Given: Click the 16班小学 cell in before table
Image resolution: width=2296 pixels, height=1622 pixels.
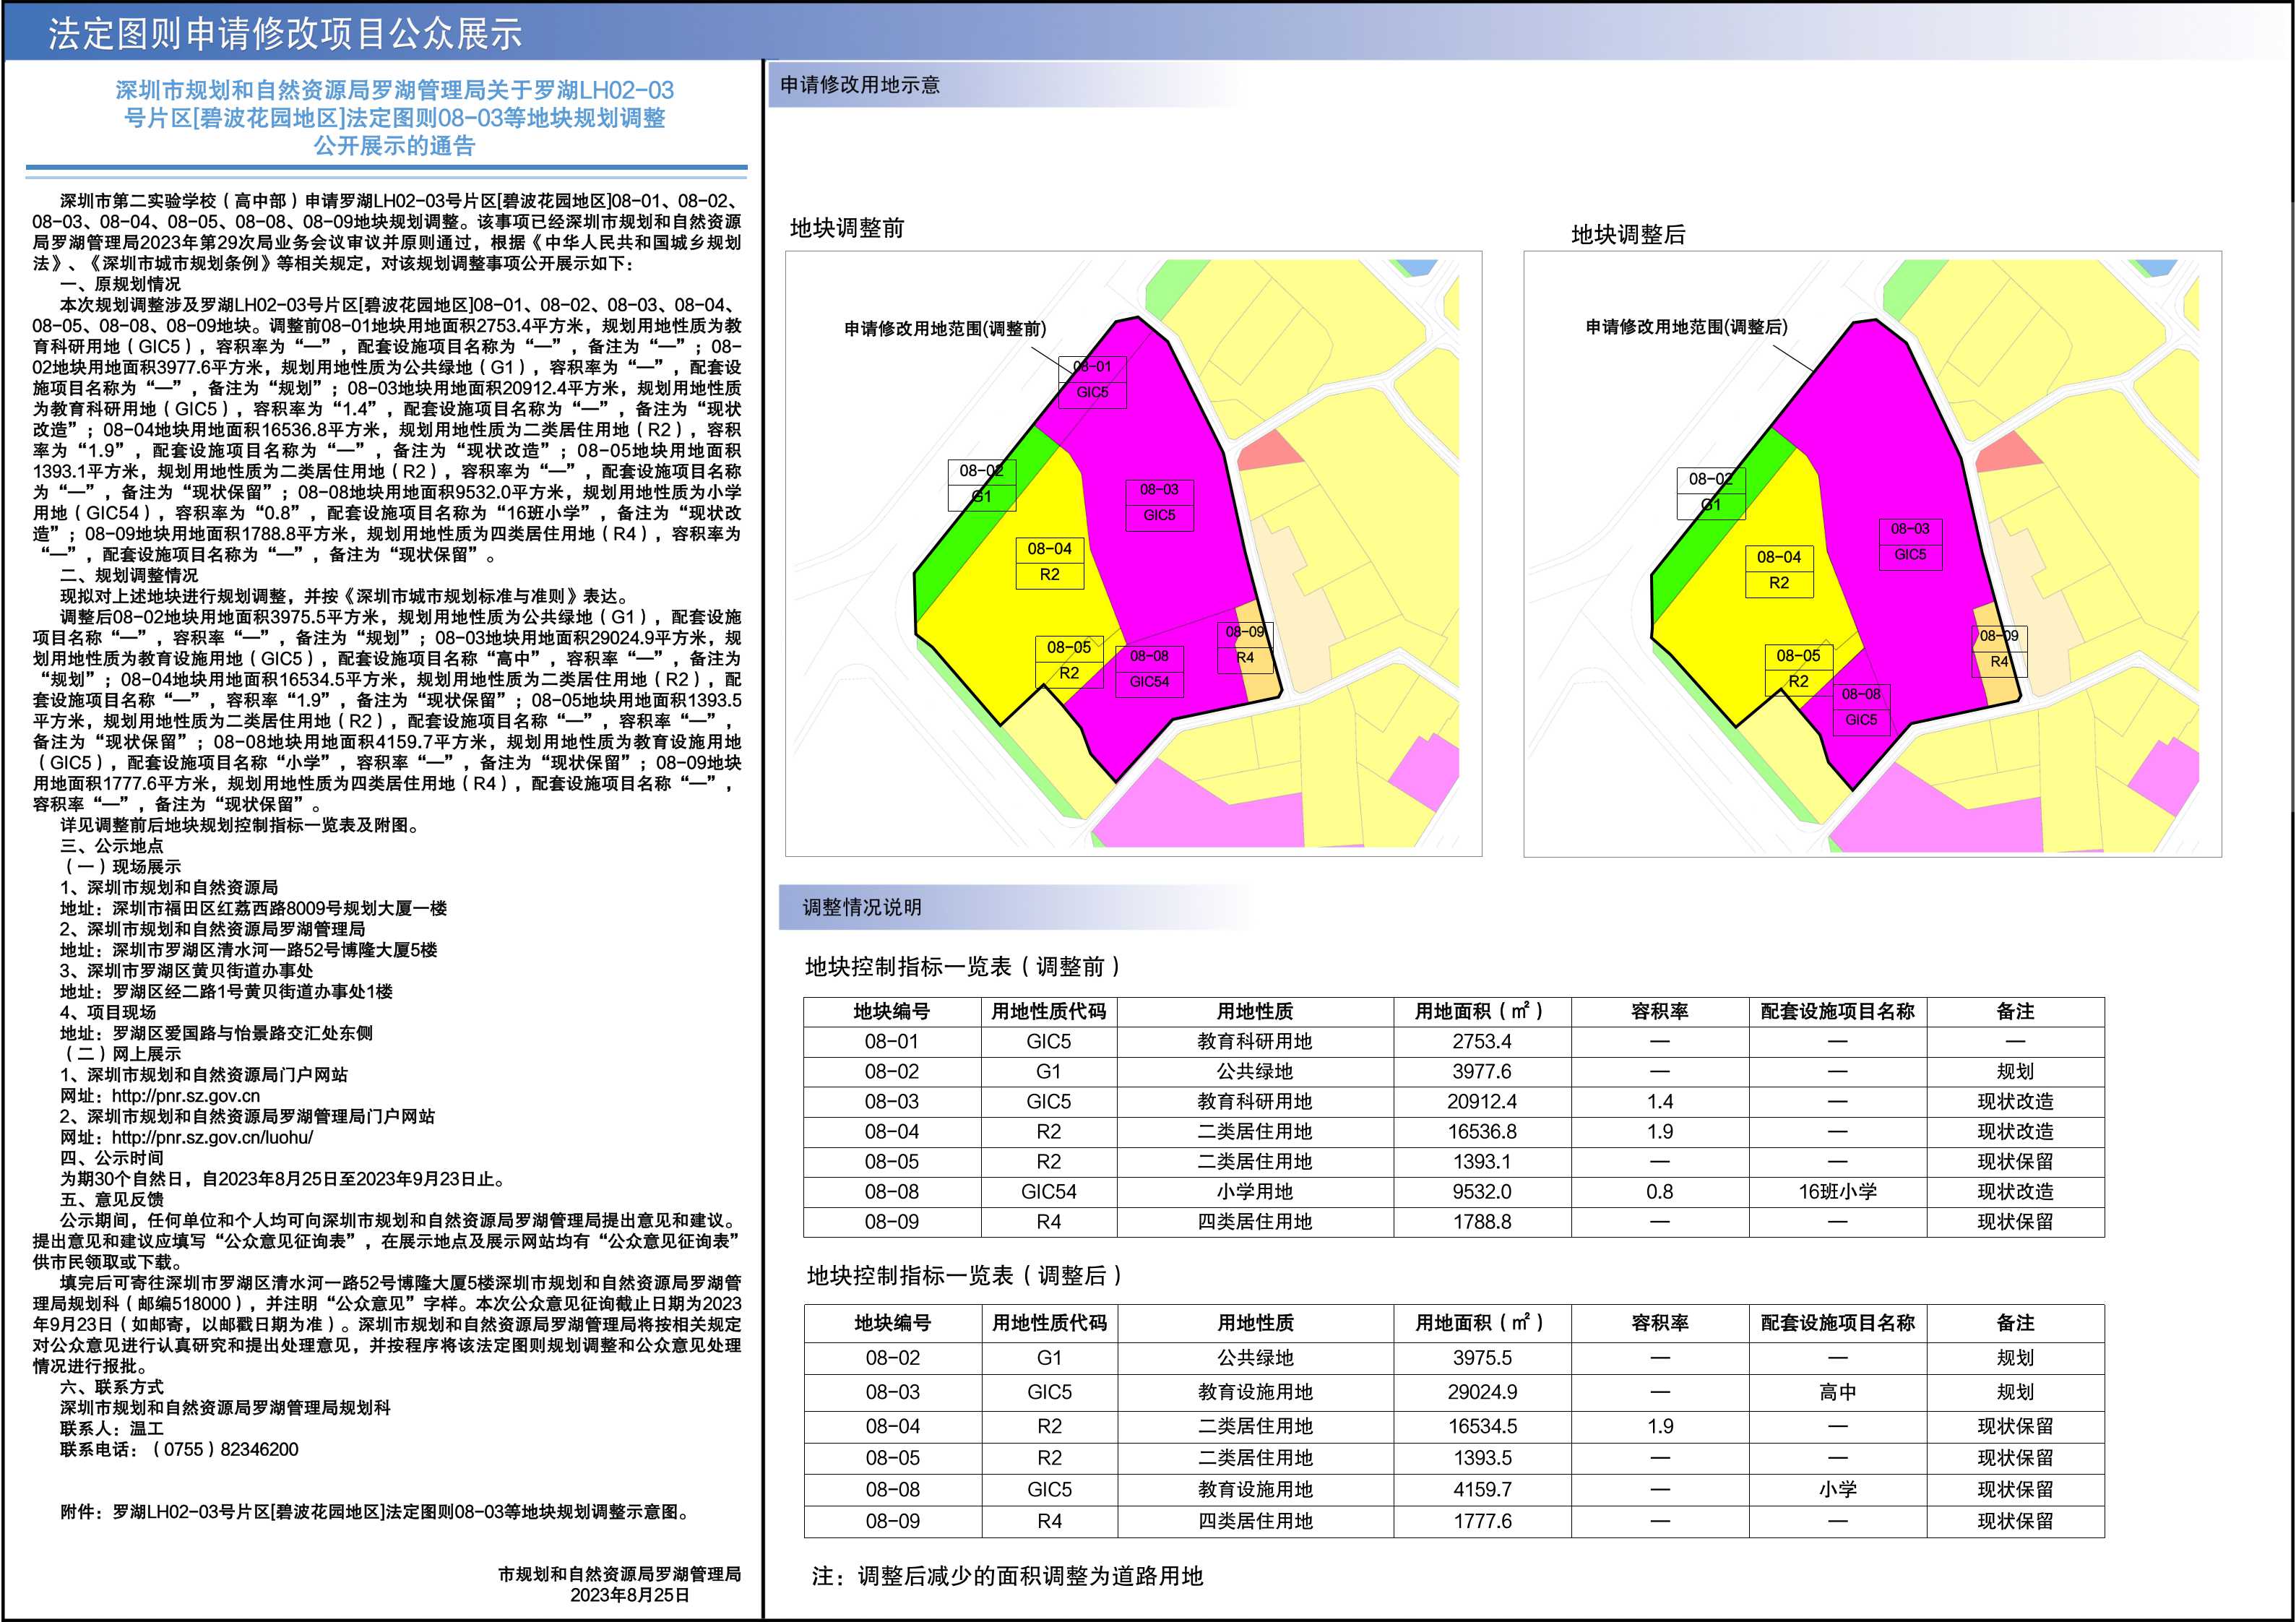Looking at the screenshot, I should click(1837, 1191).
